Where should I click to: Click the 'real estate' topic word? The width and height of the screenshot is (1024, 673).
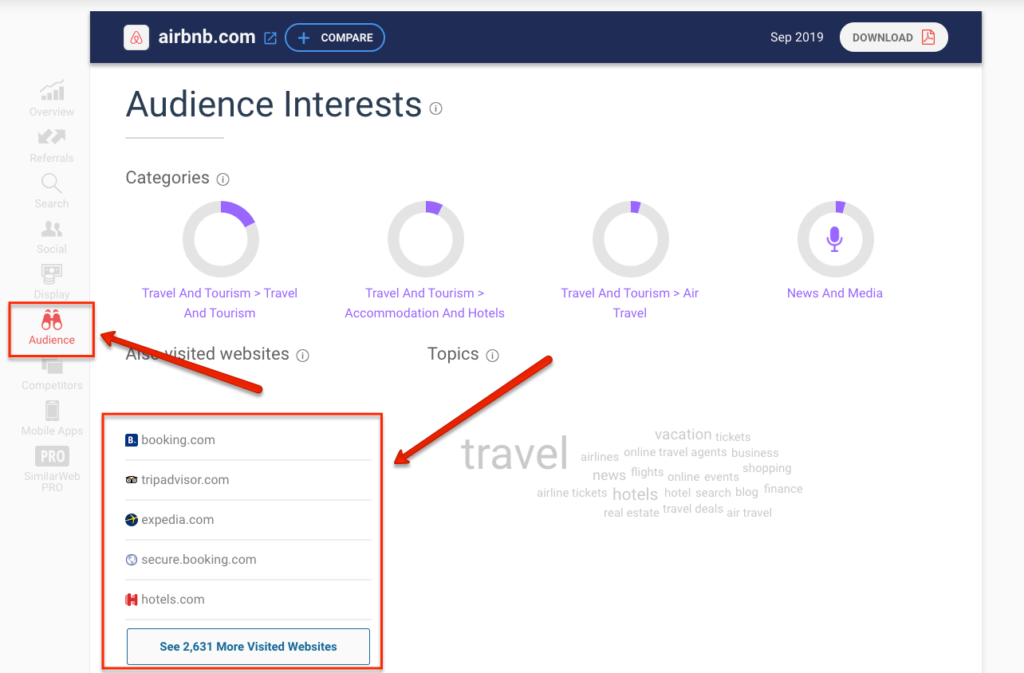coord(631,512)
